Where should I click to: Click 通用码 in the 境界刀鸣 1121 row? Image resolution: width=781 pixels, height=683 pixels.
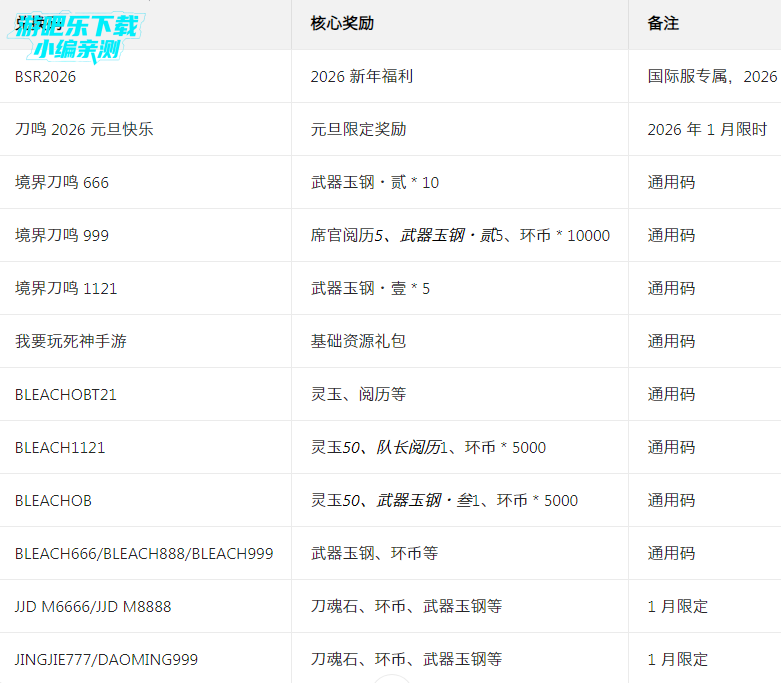tap(671, 288)
